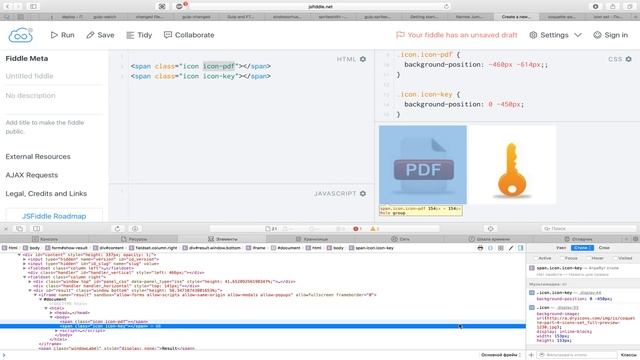
Task: Click the Untitled fiddle title field
Action: click(54, 76)
